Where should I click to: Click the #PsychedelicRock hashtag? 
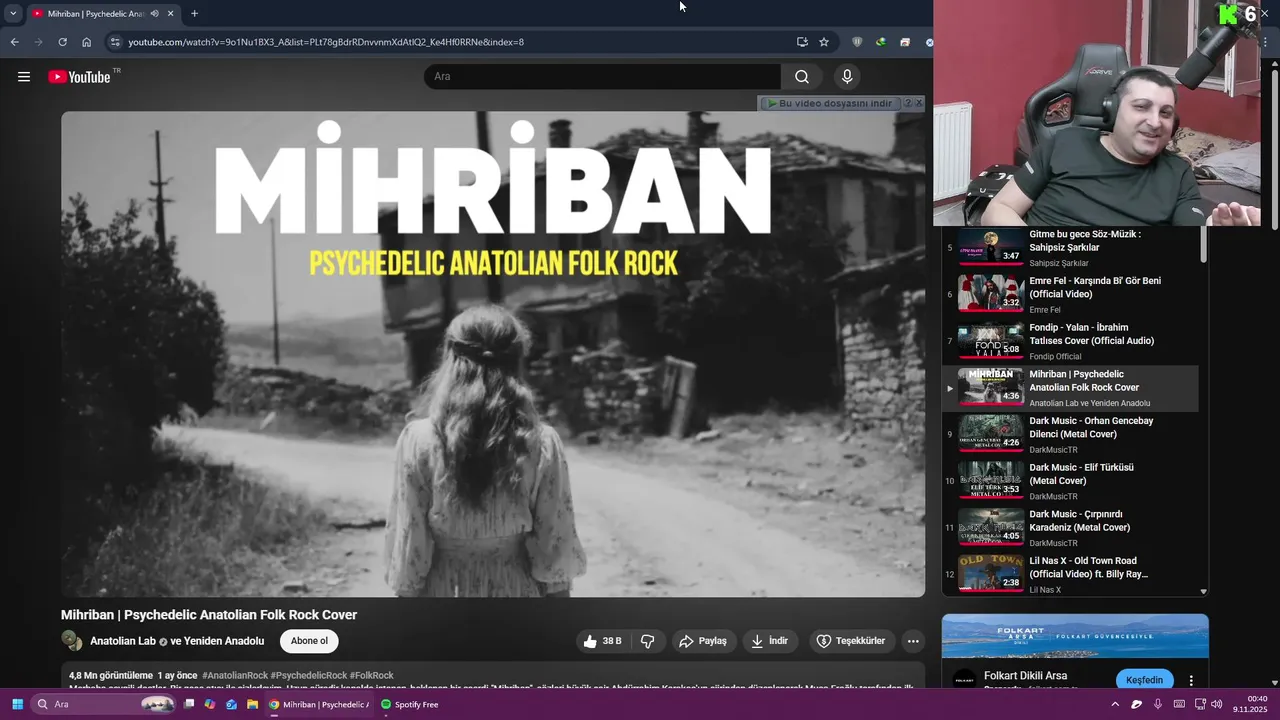coord(309,676)
